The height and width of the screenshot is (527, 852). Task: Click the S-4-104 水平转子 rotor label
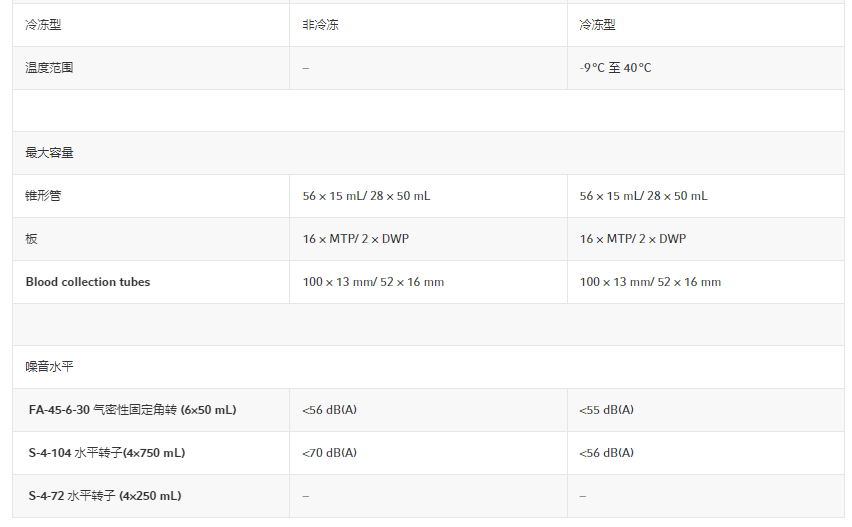(106, 453)
